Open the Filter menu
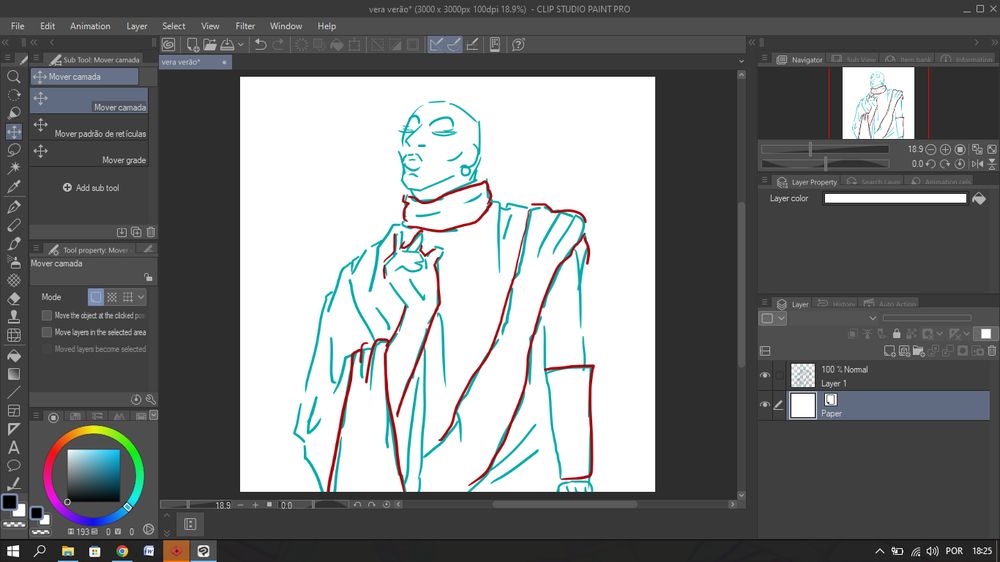 click(245, 26)
